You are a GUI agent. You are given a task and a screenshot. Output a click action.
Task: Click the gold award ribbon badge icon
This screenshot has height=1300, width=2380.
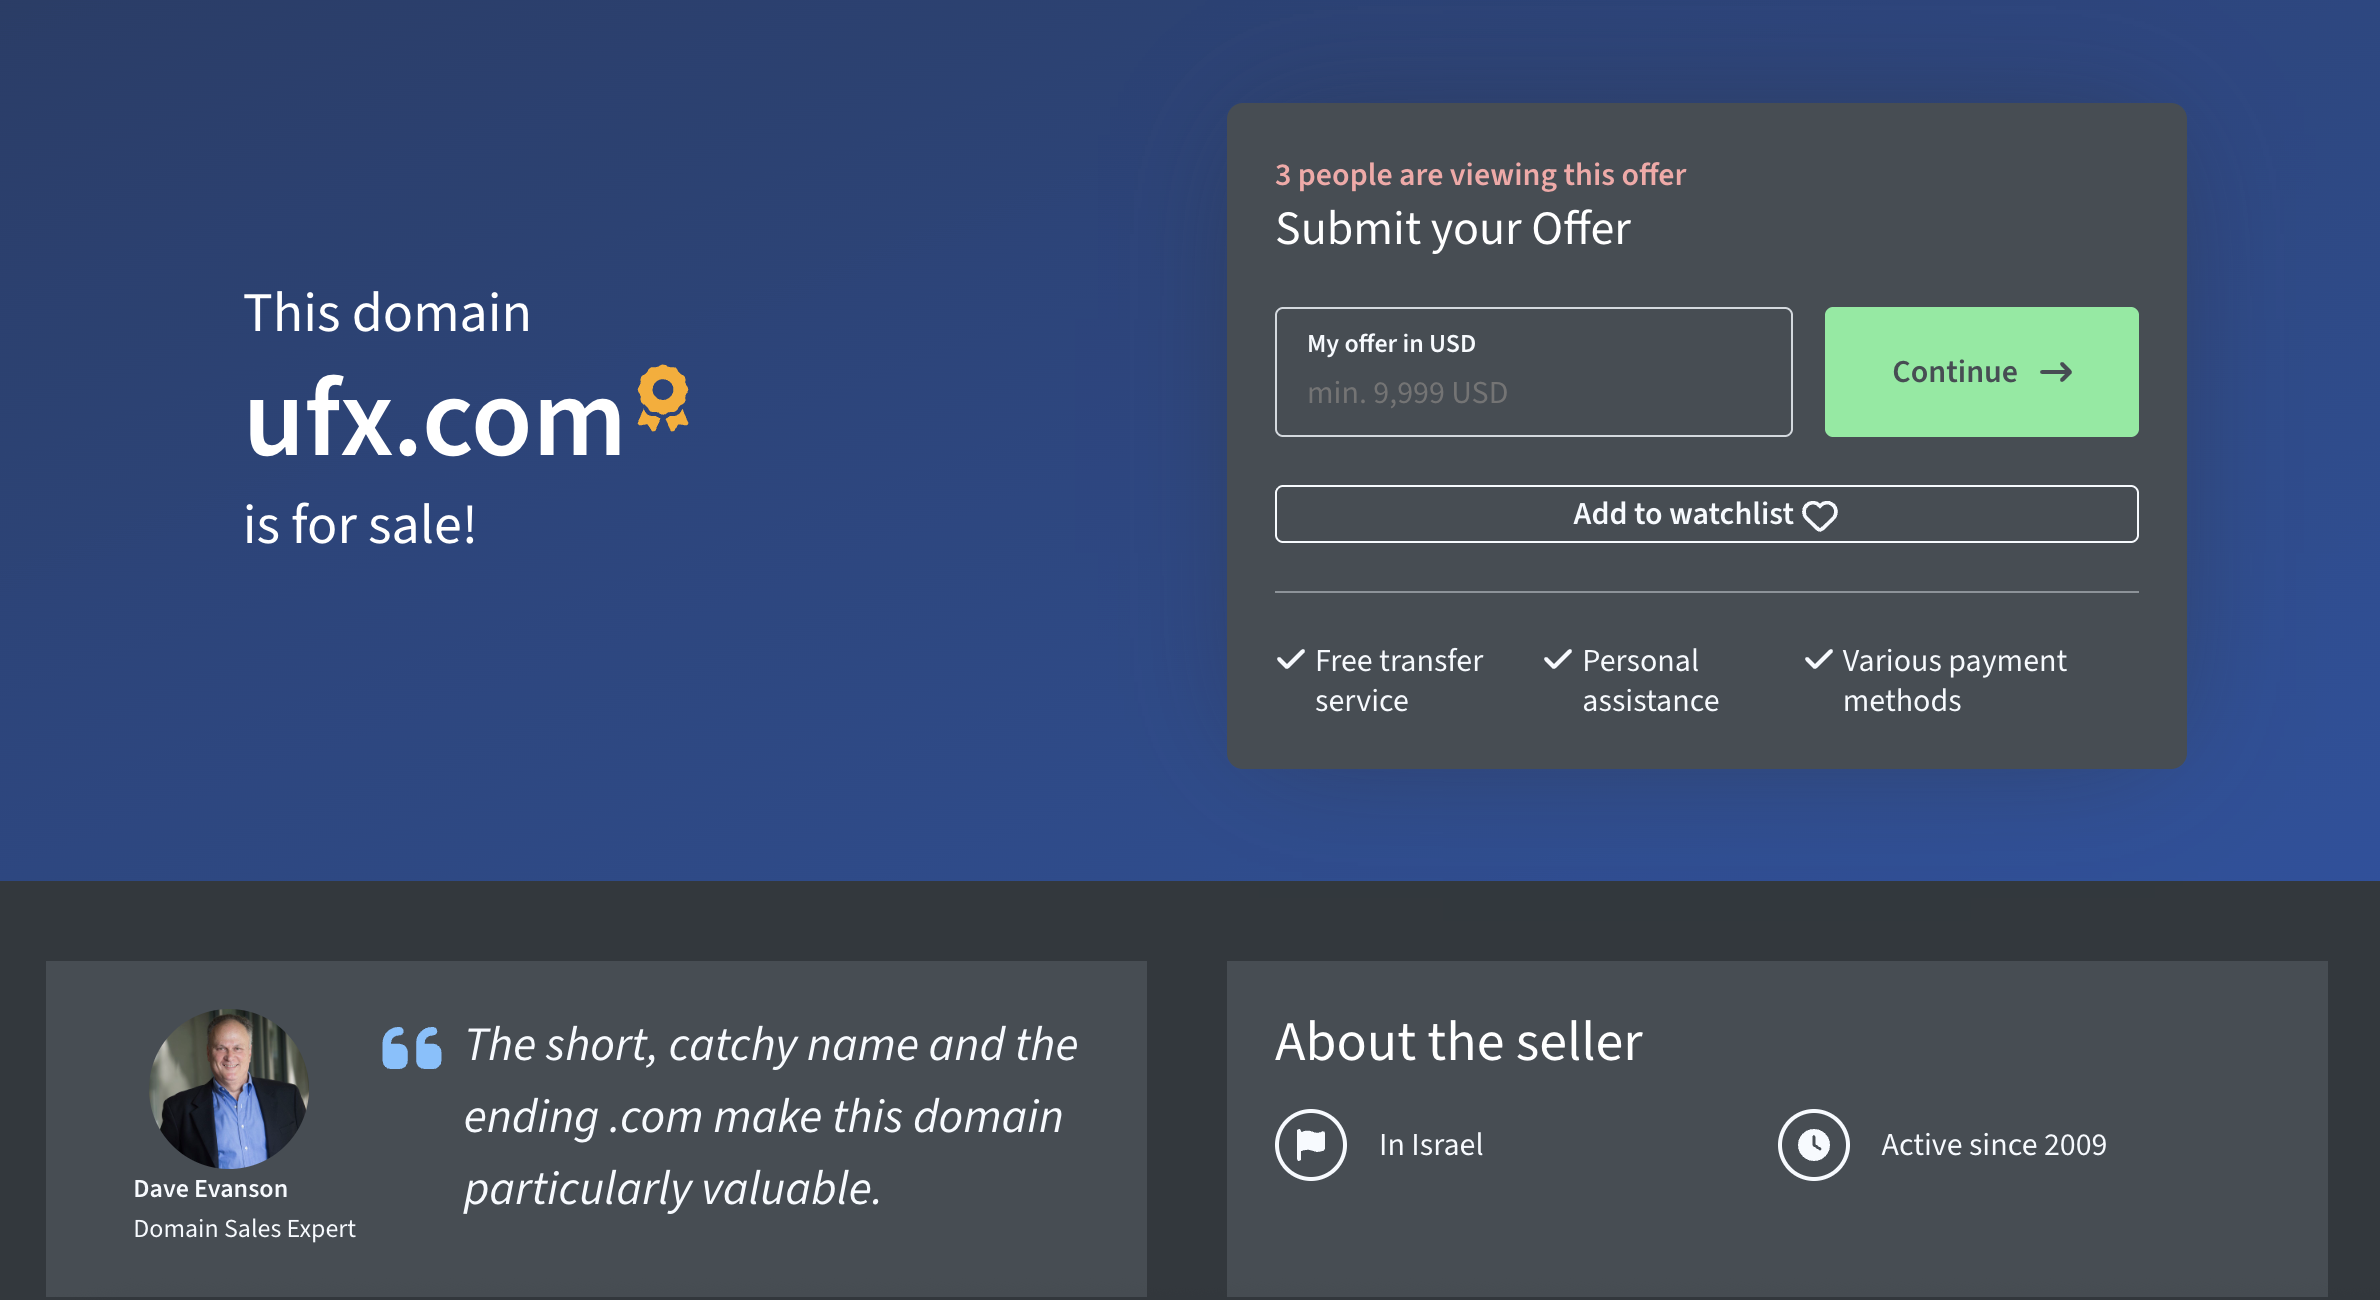pyautogui.click(x=663, y=398)
